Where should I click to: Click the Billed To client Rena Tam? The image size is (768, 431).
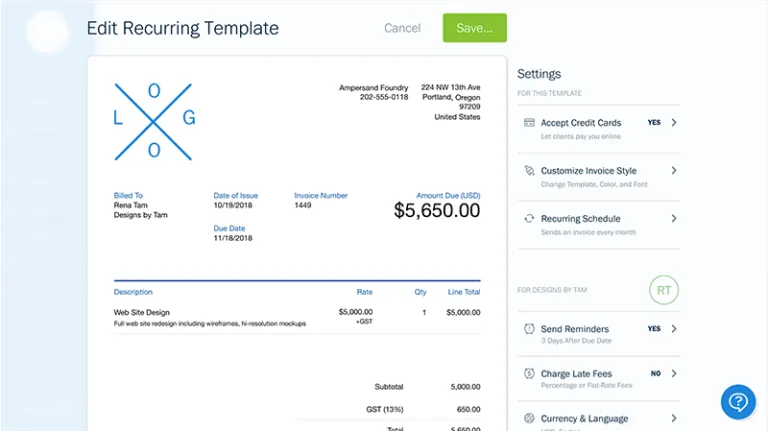coord(131,205)
